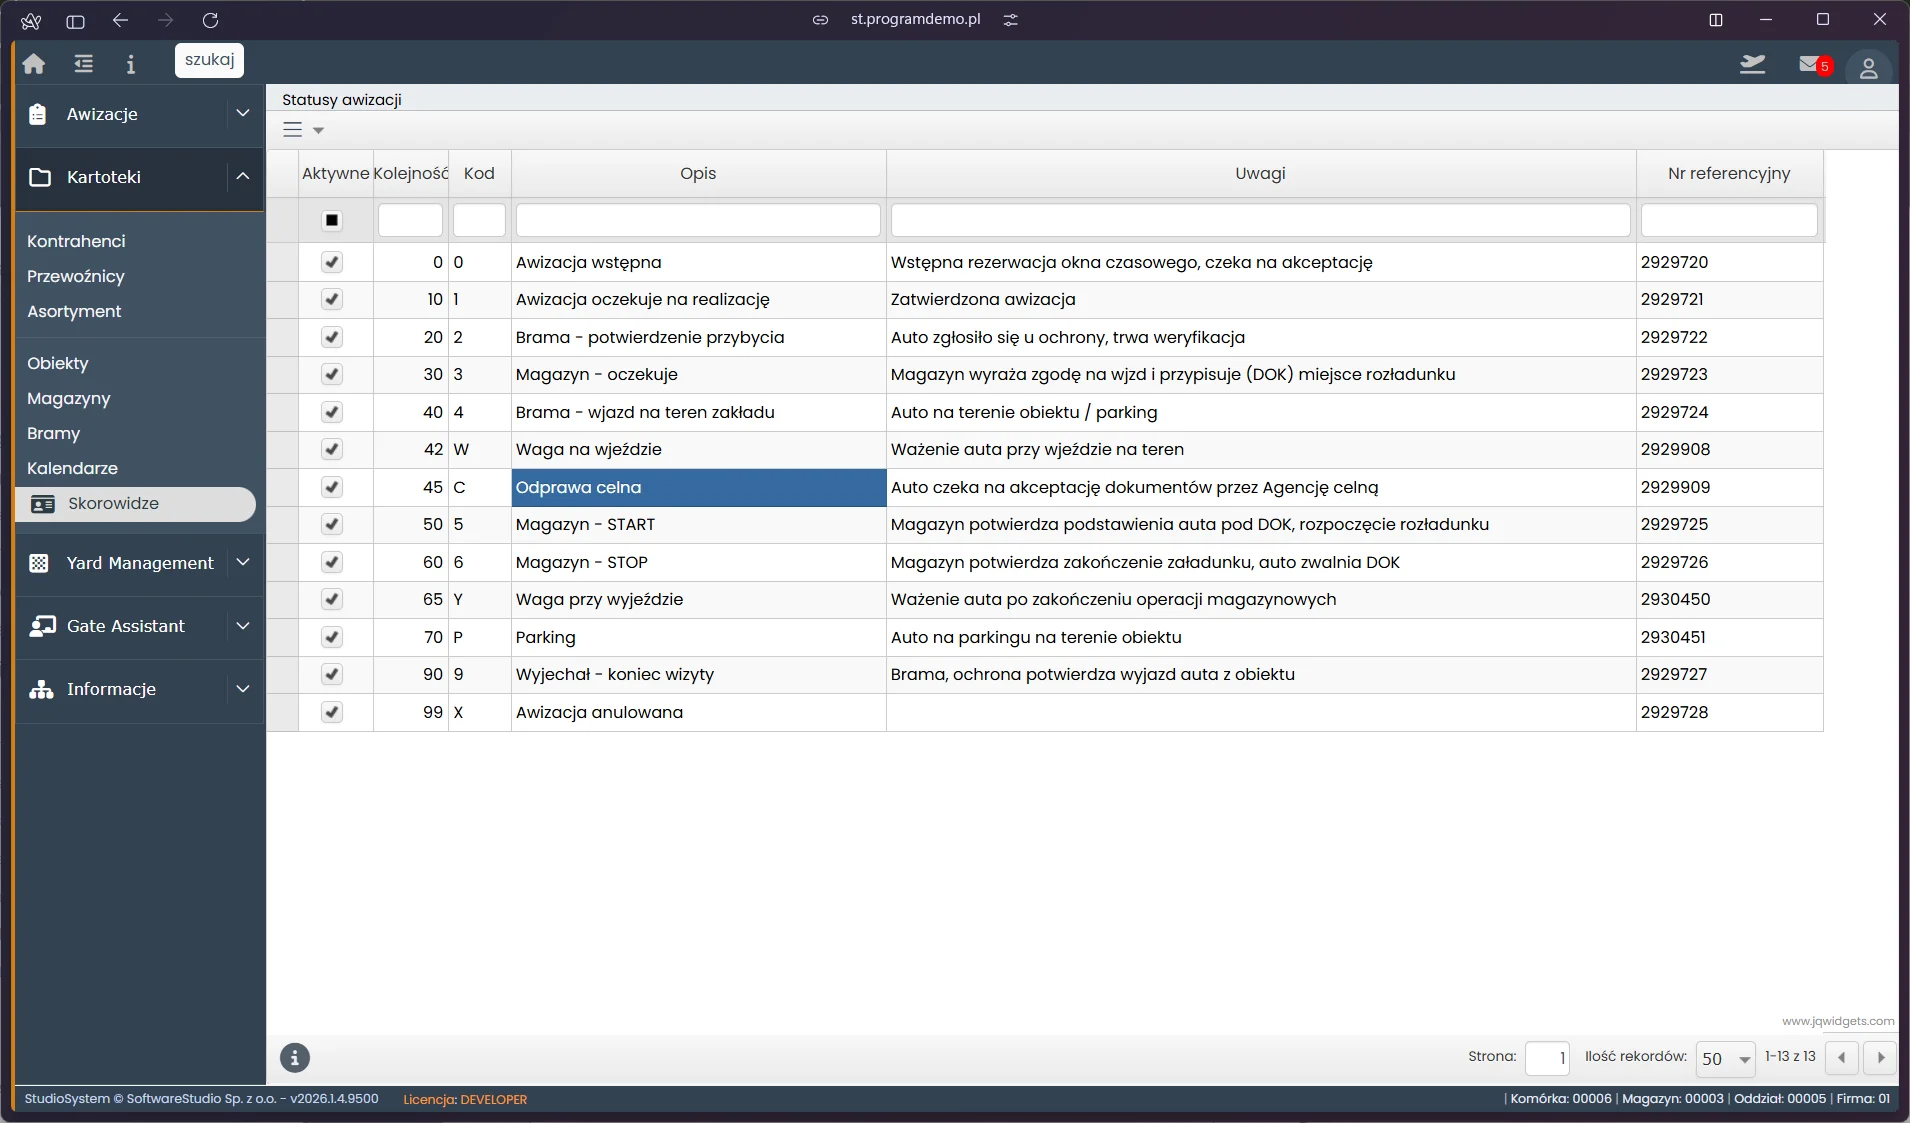Uncheck Aktywne for Brama - potwierdzenie przybycia

[x=332, y=337]
